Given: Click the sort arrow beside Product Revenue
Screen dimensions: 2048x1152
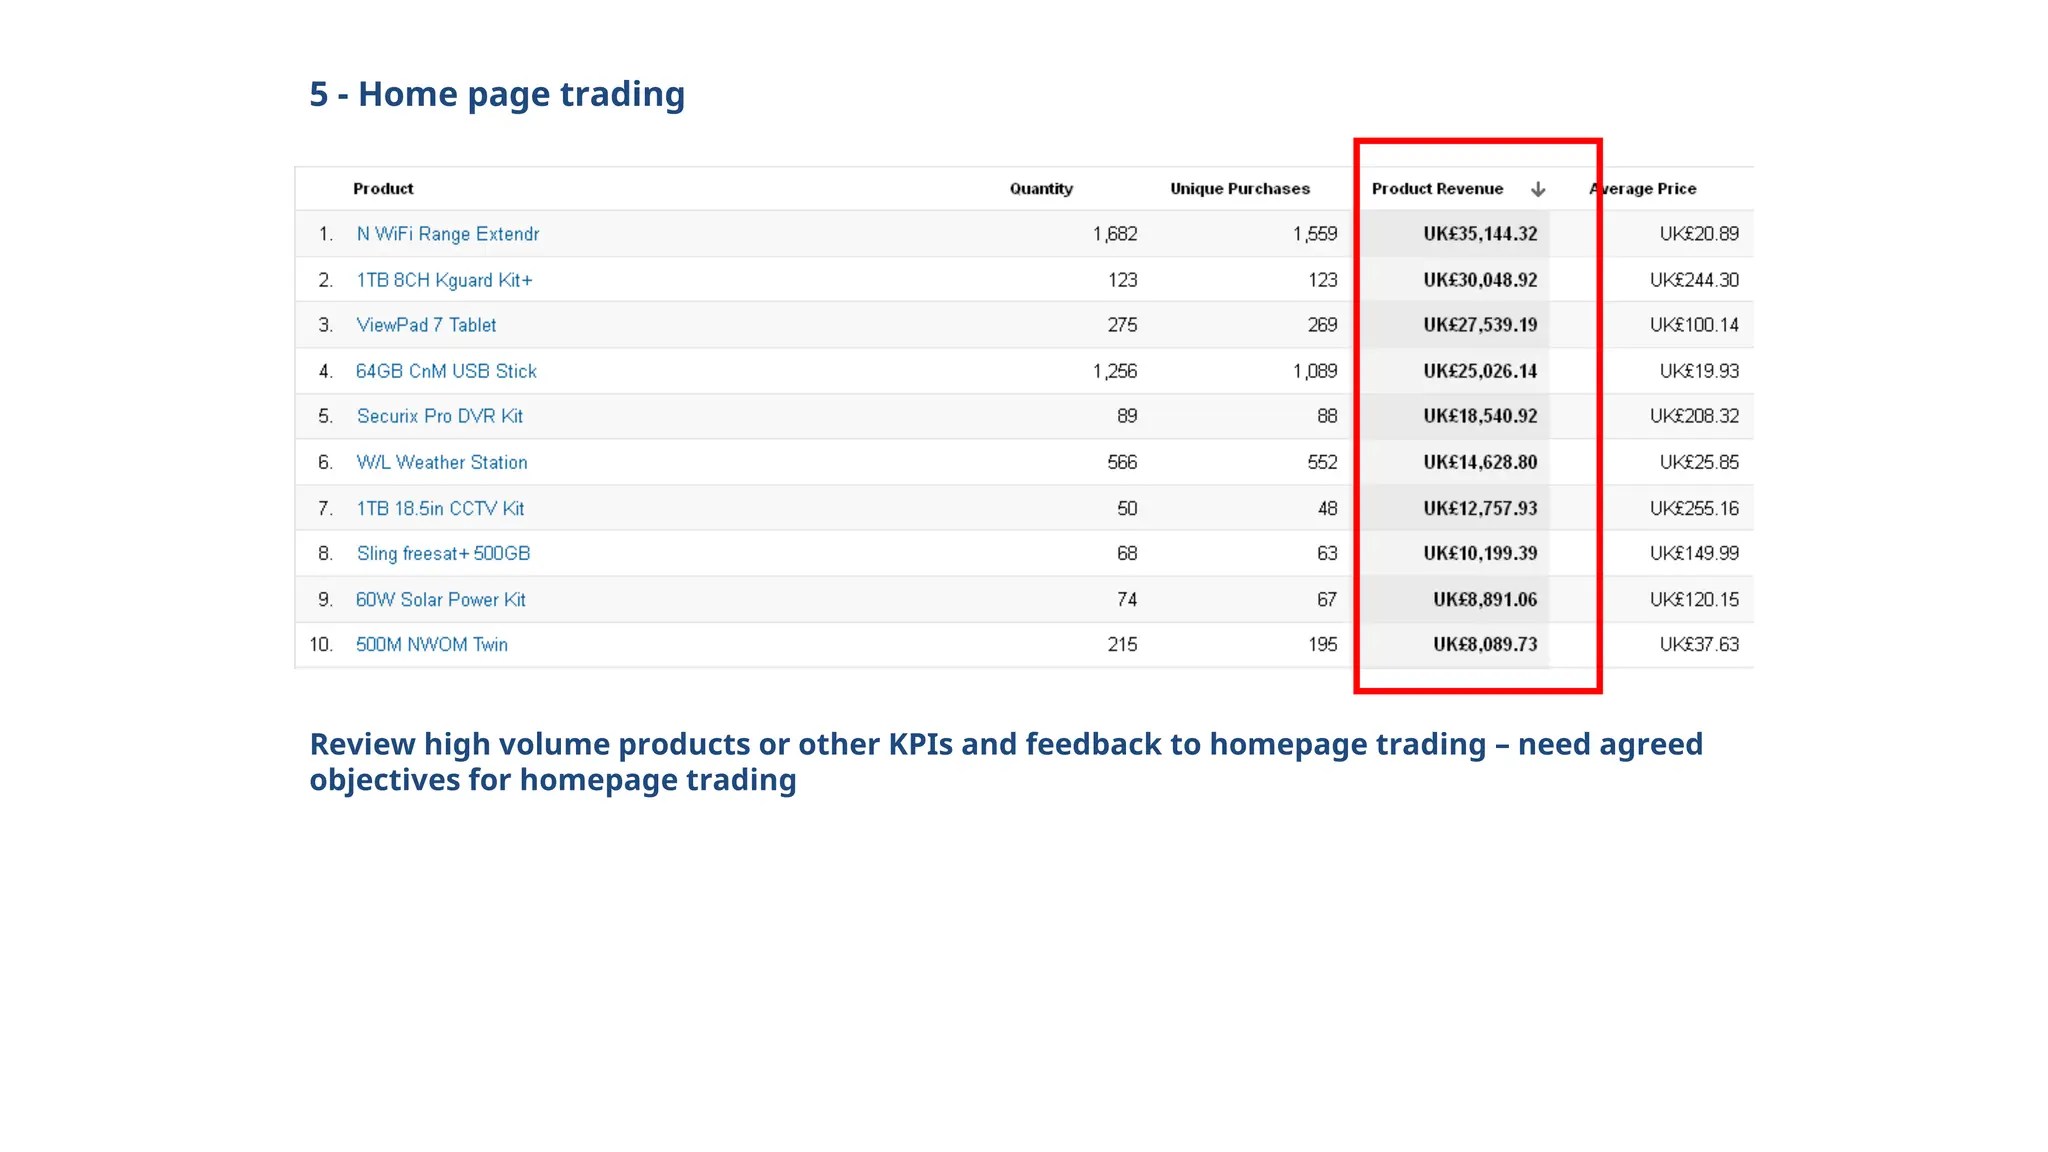Looking at the screenshot, I should coord(1538,189).
